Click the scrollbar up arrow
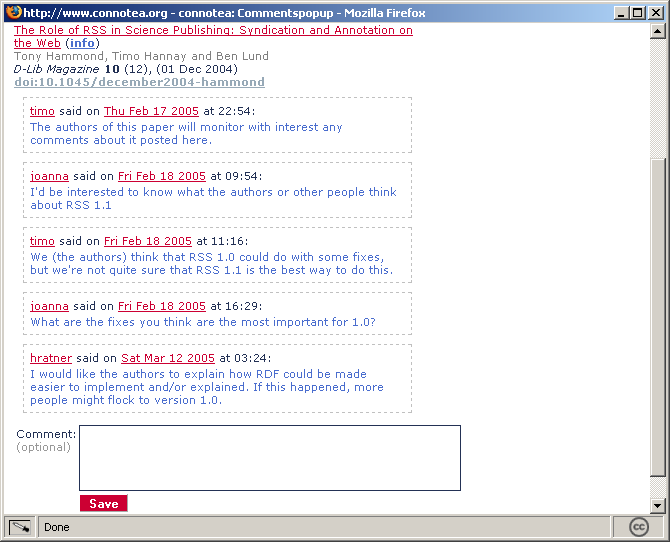This screenshot has width=670, height=542. [657, 31]
